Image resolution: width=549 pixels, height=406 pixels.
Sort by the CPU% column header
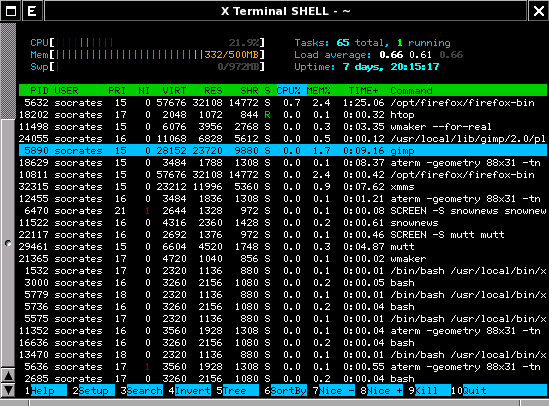pyautogui.click(x=289, y=91)
